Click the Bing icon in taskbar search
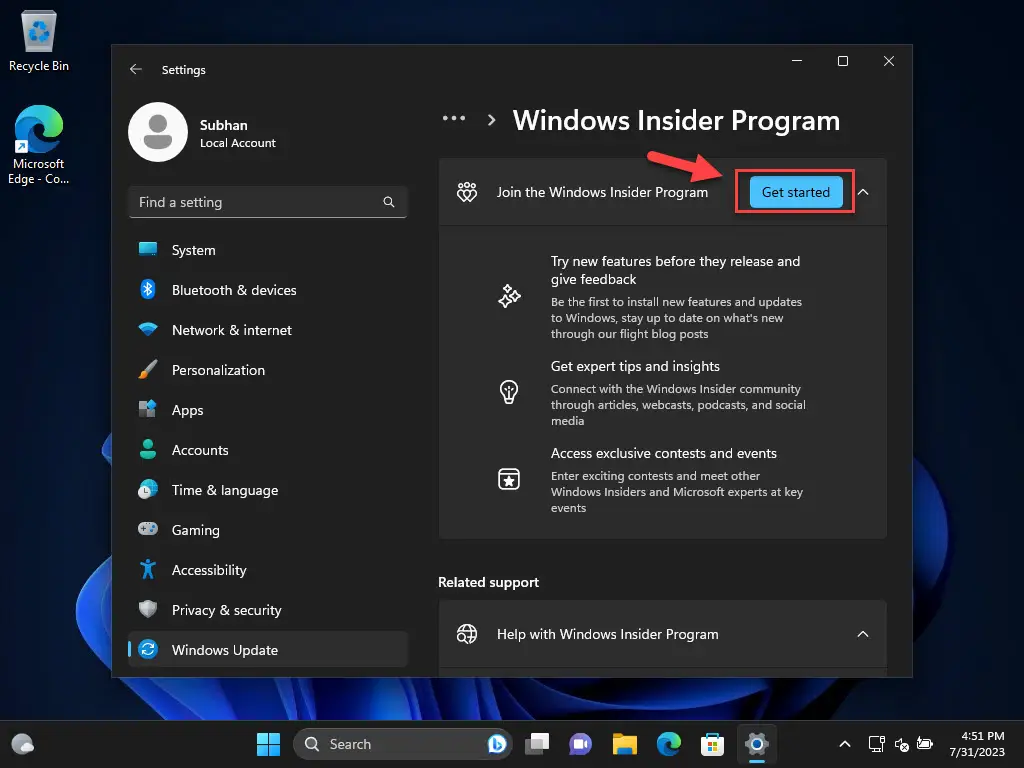1024x768 pixels. tap(496, 744)
